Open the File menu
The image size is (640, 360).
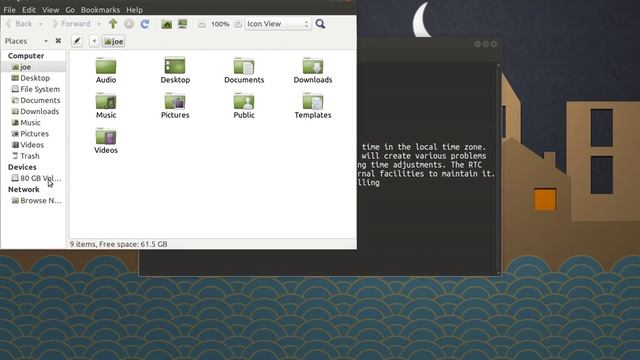(x=9, y=9)
